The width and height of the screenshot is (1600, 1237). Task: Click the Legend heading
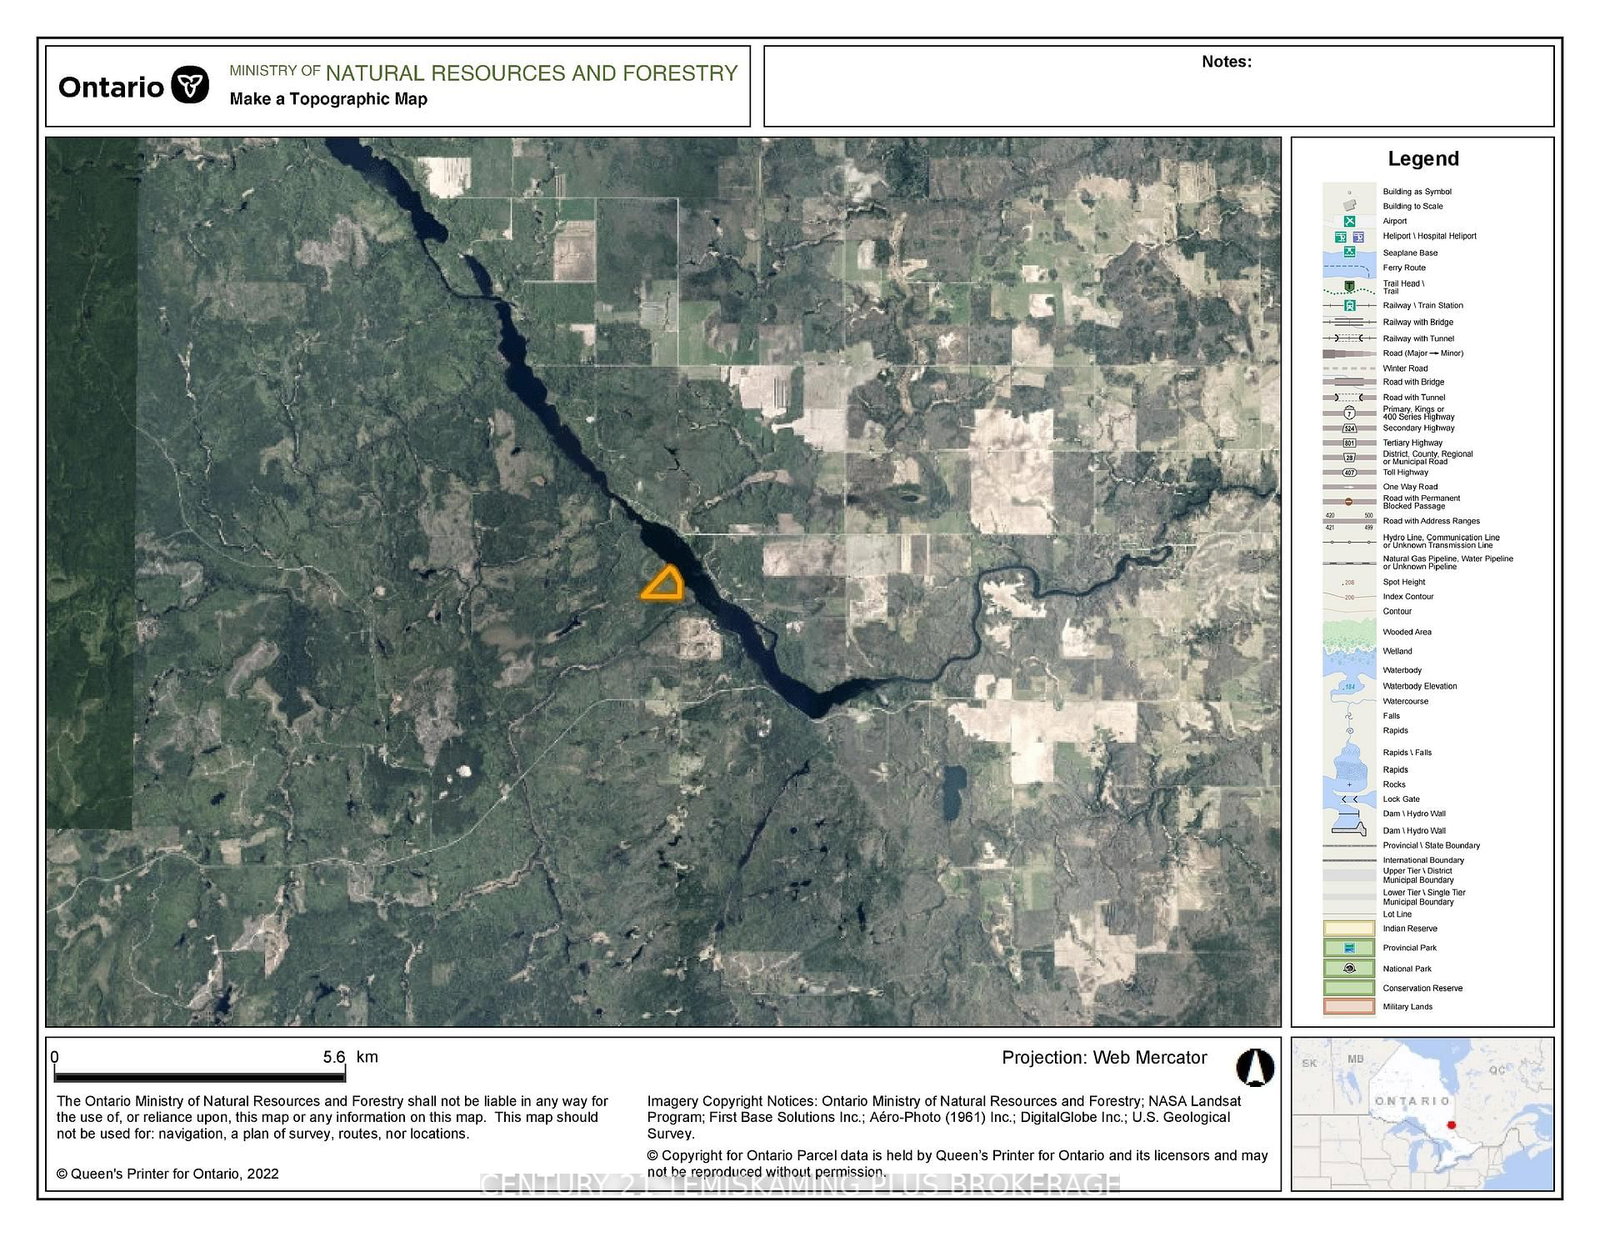(x=1422, y=159)
